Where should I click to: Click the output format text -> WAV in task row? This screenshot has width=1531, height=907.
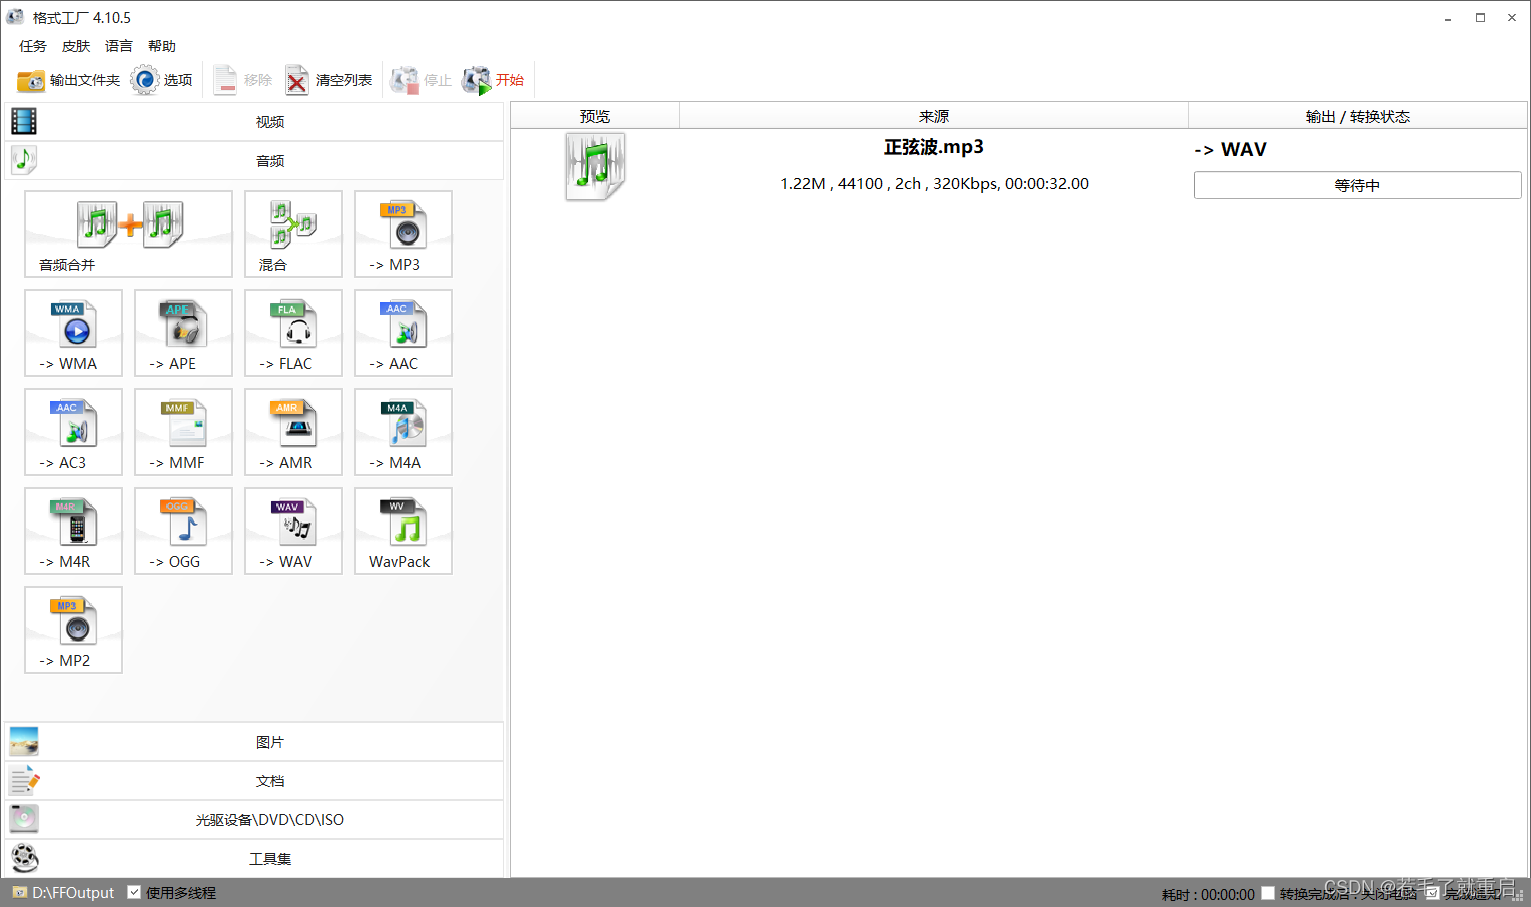click(1231, 149)
